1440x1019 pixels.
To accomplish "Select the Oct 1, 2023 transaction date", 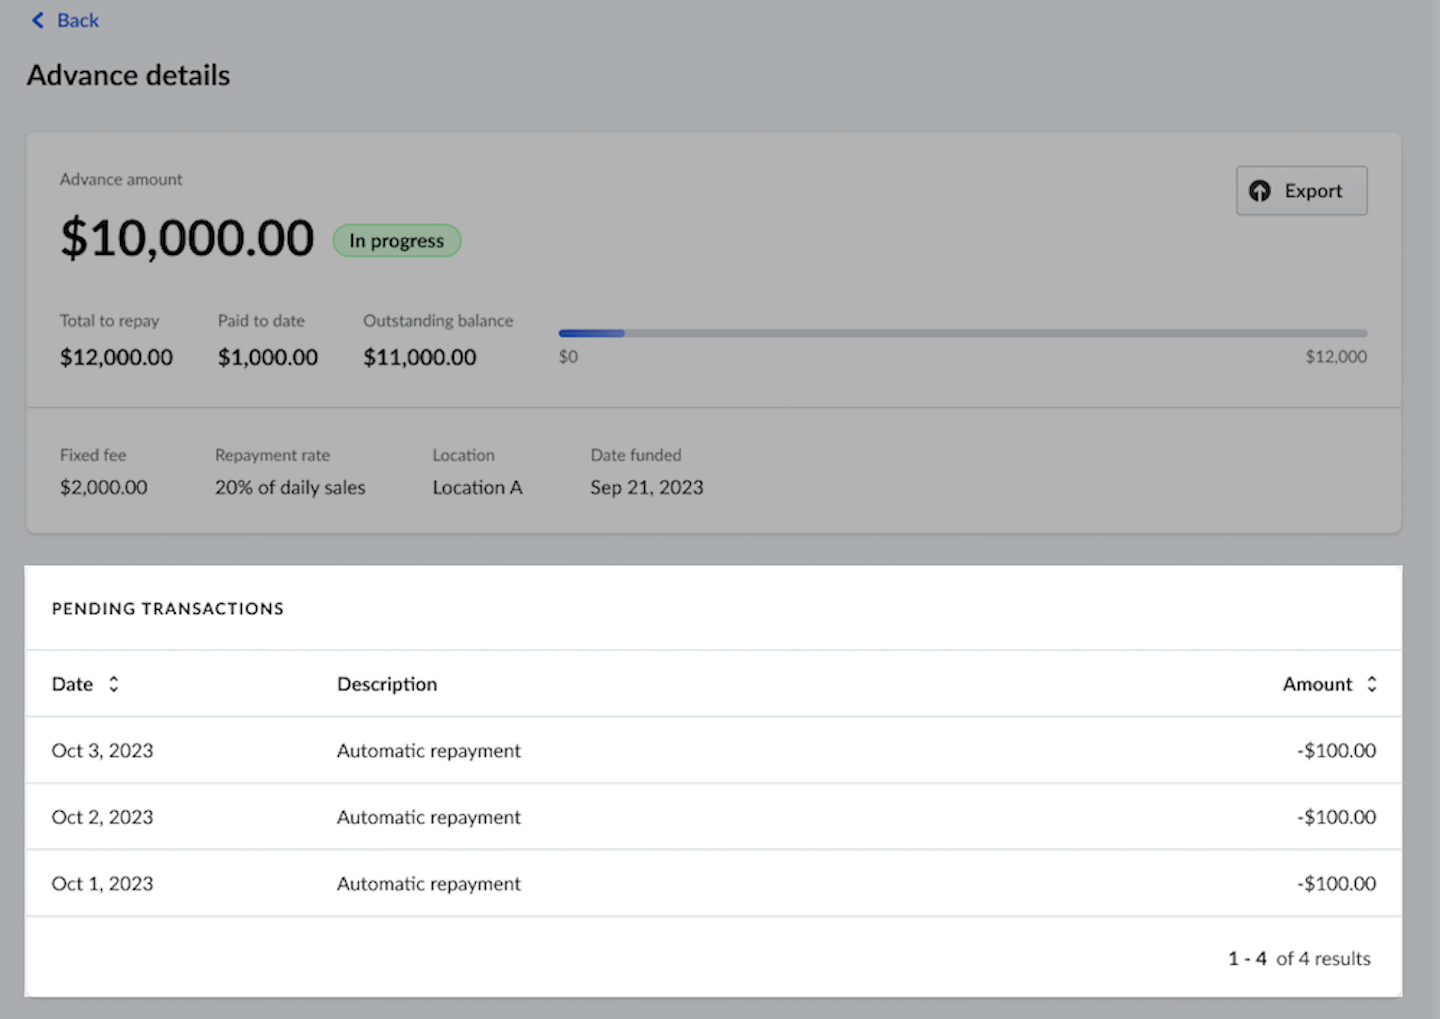I will coord(103,884).
